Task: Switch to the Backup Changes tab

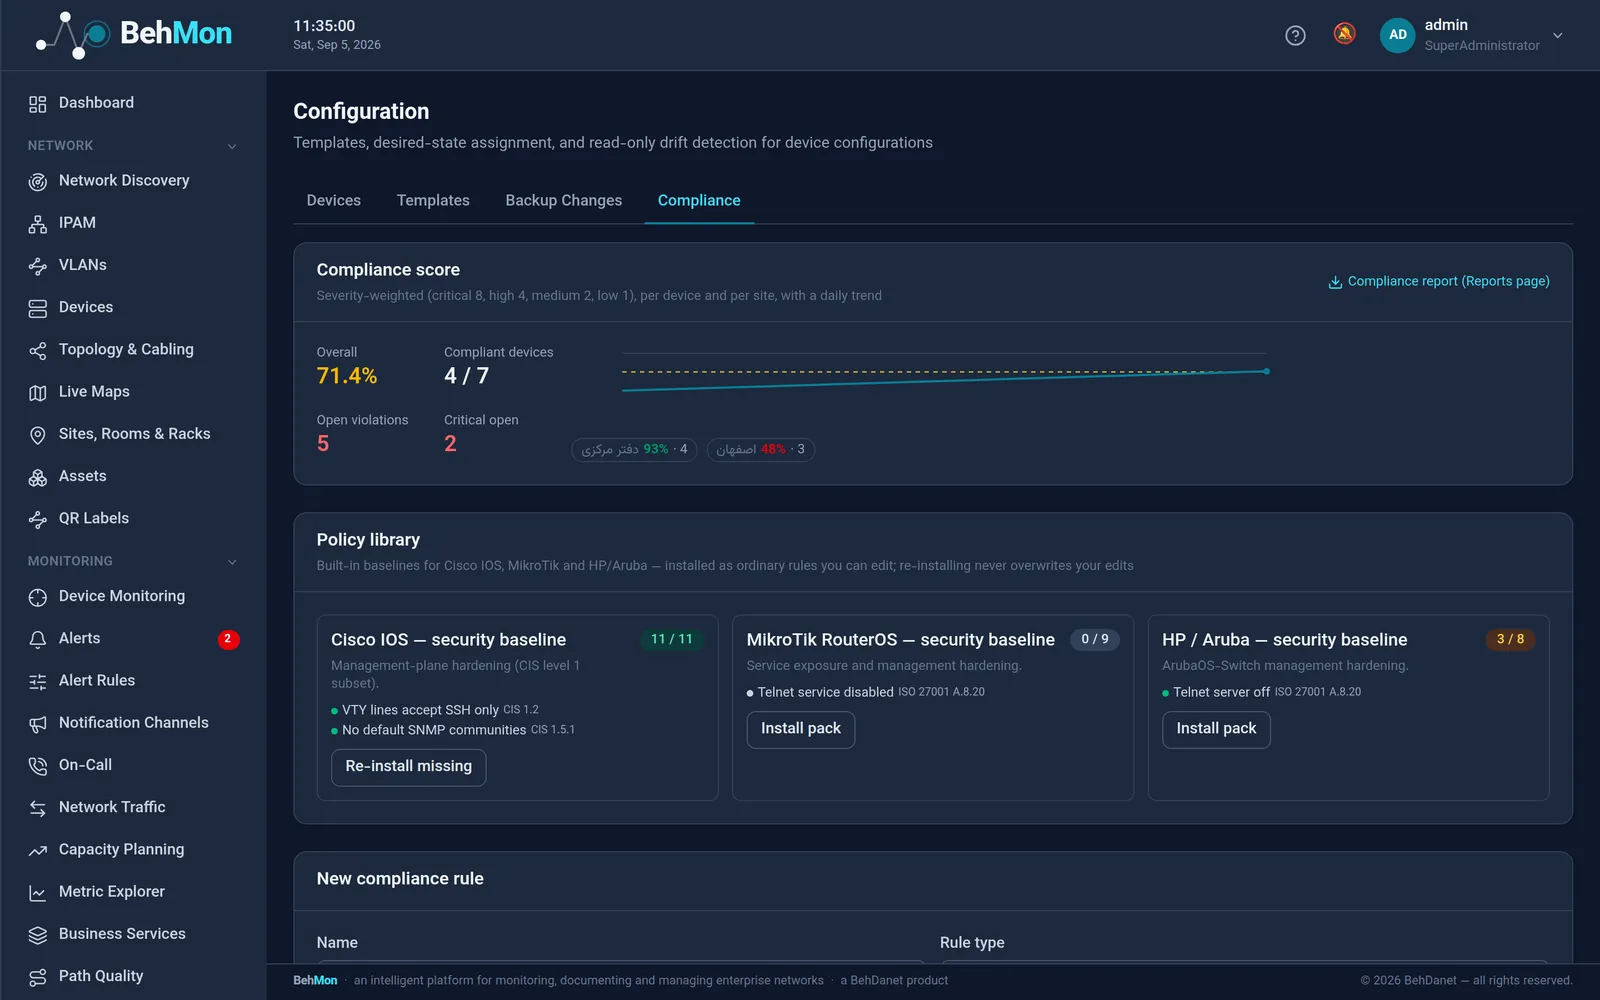Action: [564, 200]
